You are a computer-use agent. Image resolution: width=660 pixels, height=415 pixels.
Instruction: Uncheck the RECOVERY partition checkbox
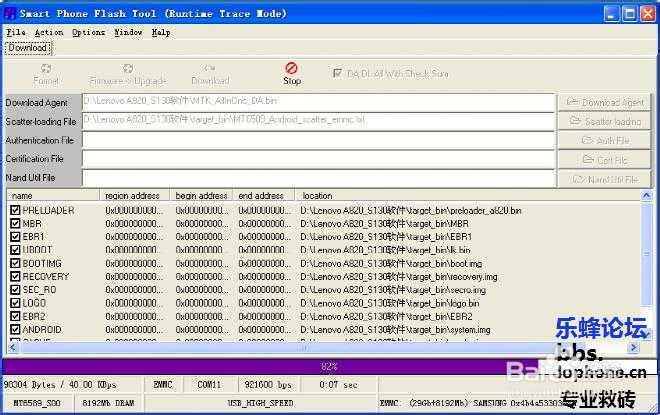[15, 277]
